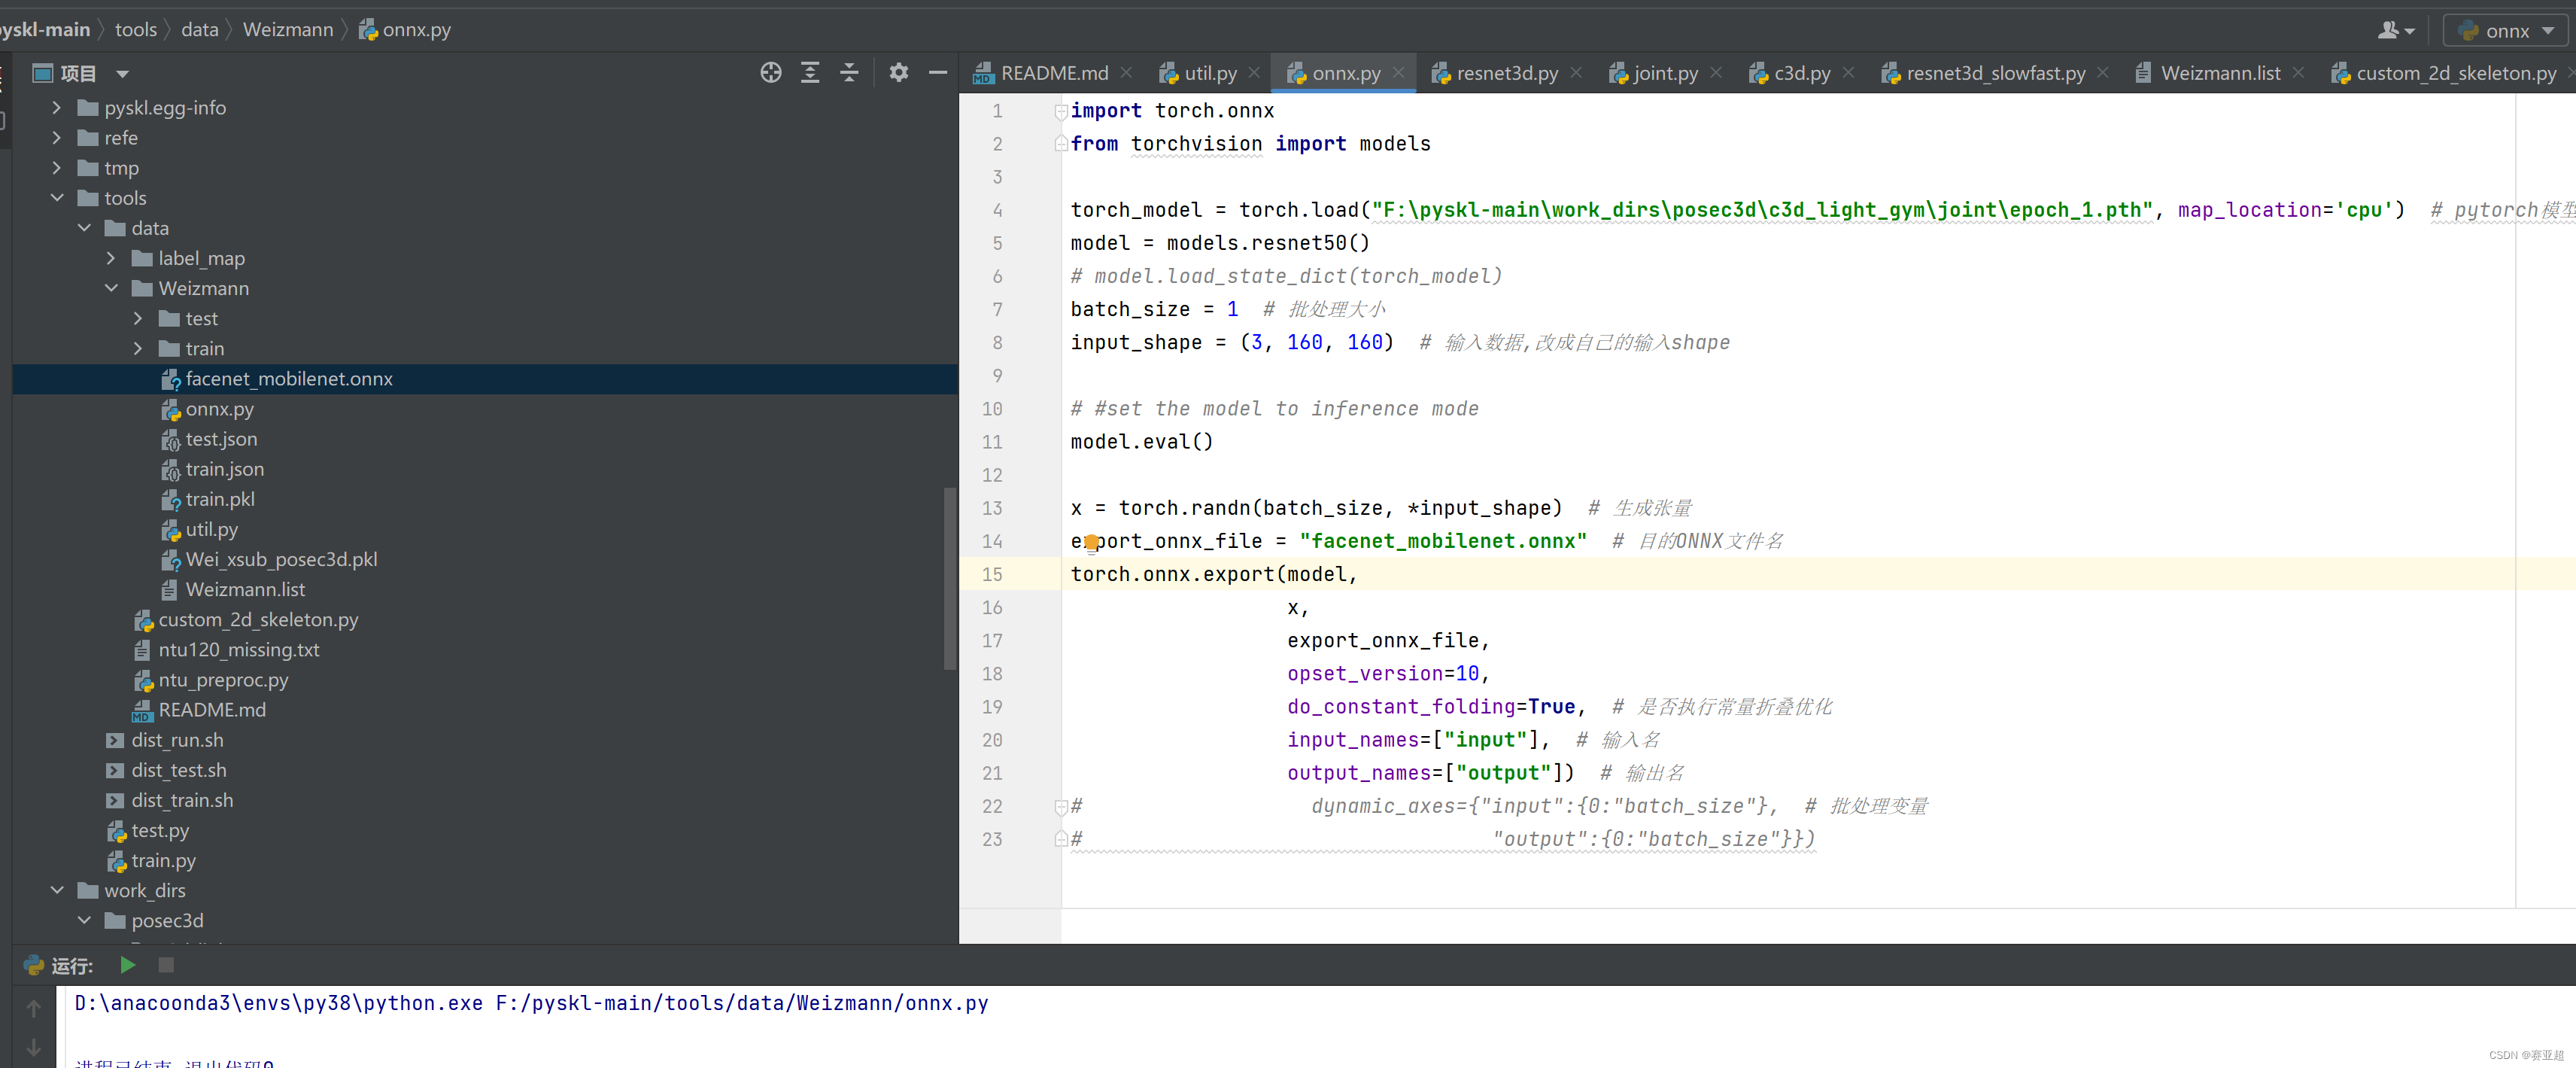
Task: Click the Expand All icon in project panel
Action: (x=810, y=73)
